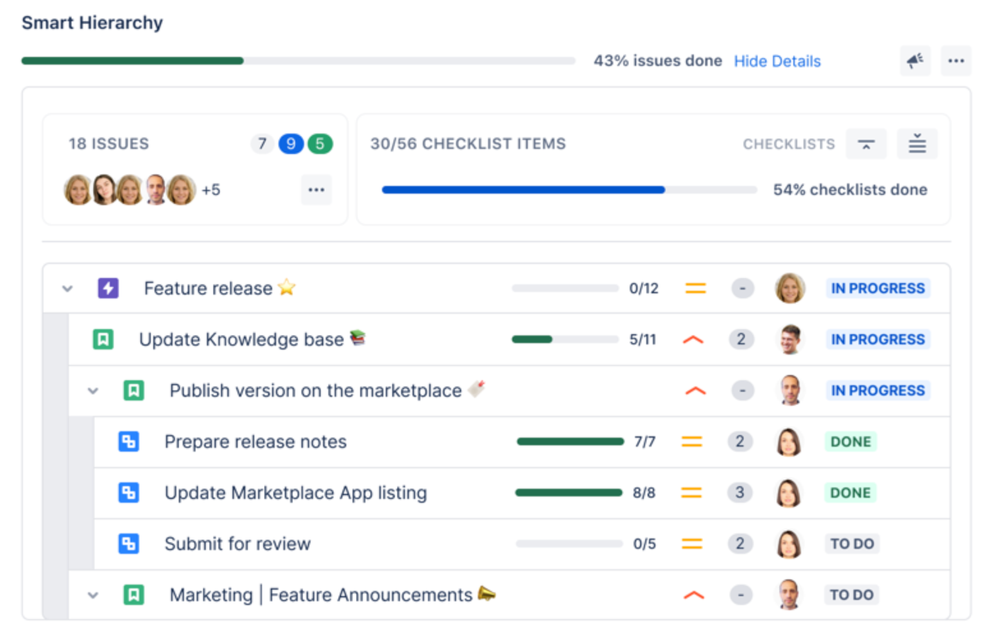The width and height of the screenshot is (999, 630).
Task: Click the Marketing Feature Announcements story icon
Action: click(x=134, y=595)
